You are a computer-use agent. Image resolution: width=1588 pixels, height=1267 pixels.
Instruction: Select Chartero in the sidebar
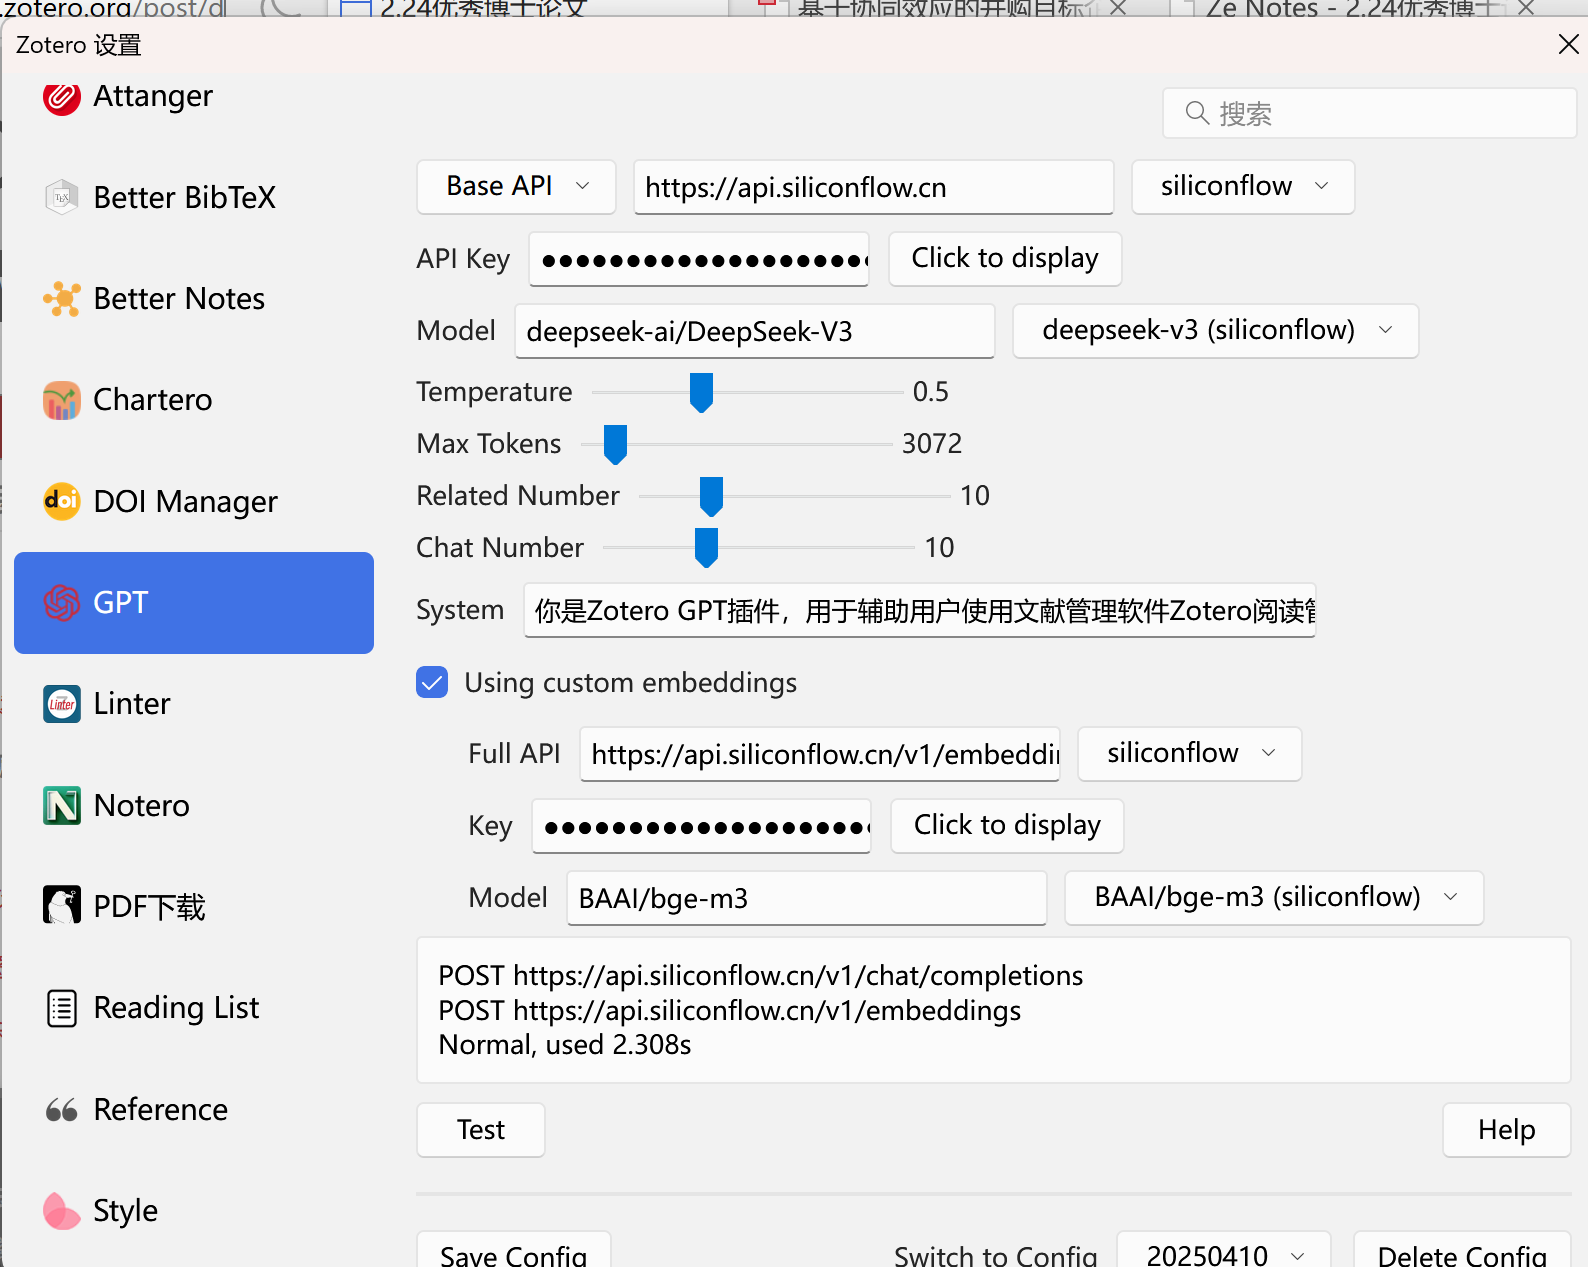pos(194,400)
